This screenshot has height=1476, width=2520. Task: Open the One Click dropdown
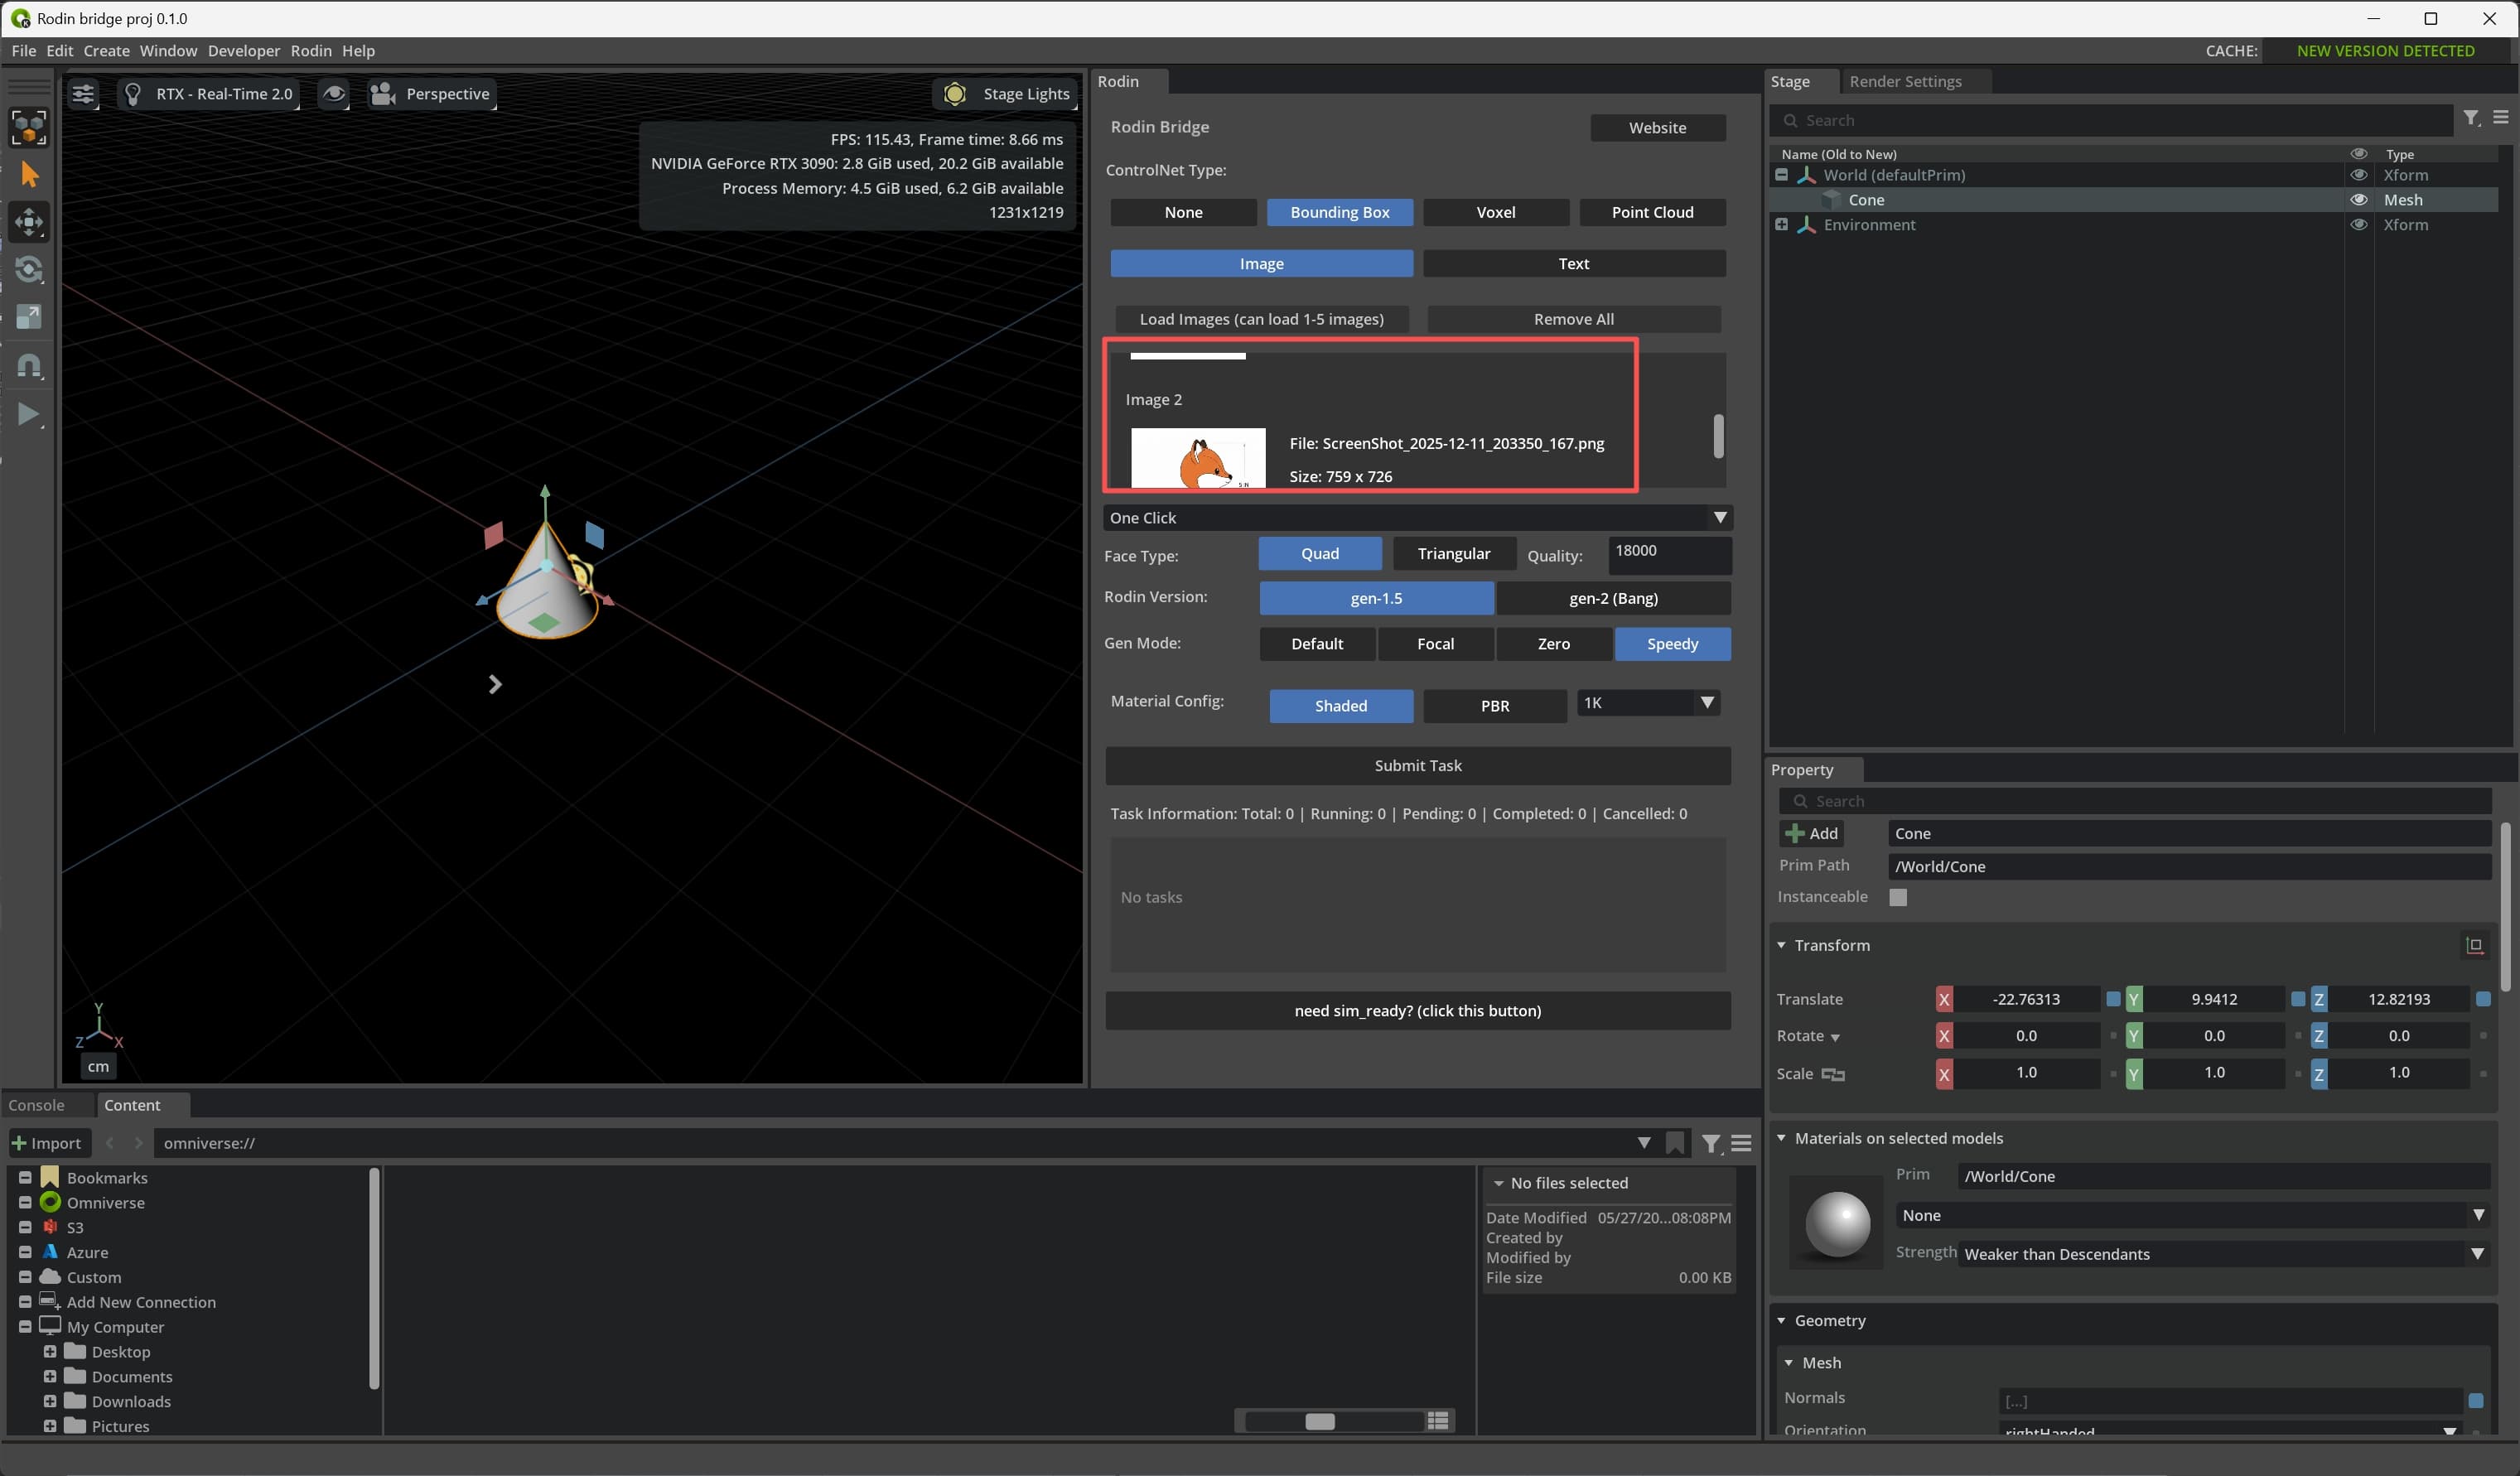click(1417, 518)
